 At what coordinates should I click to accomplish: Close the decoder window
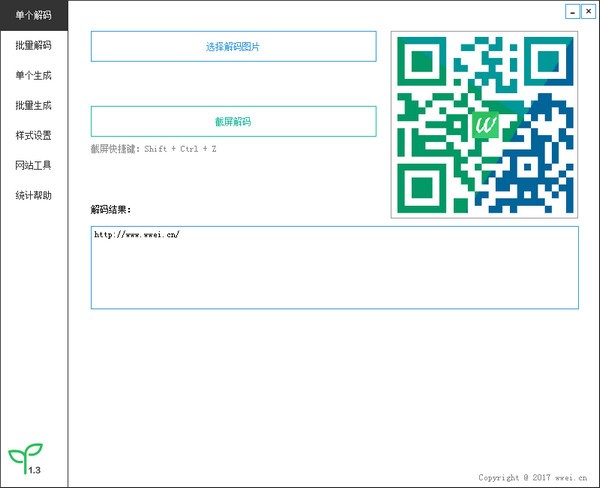tap(587, 12)
